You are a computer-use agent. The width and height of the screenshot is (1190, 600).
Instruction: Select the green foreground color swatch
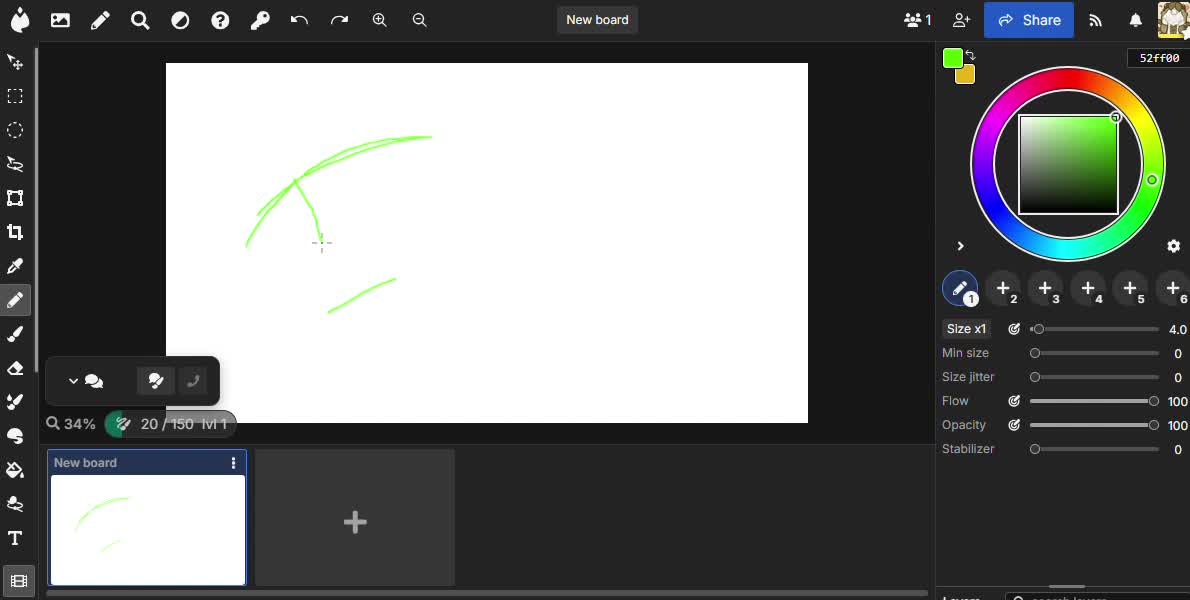952,58
